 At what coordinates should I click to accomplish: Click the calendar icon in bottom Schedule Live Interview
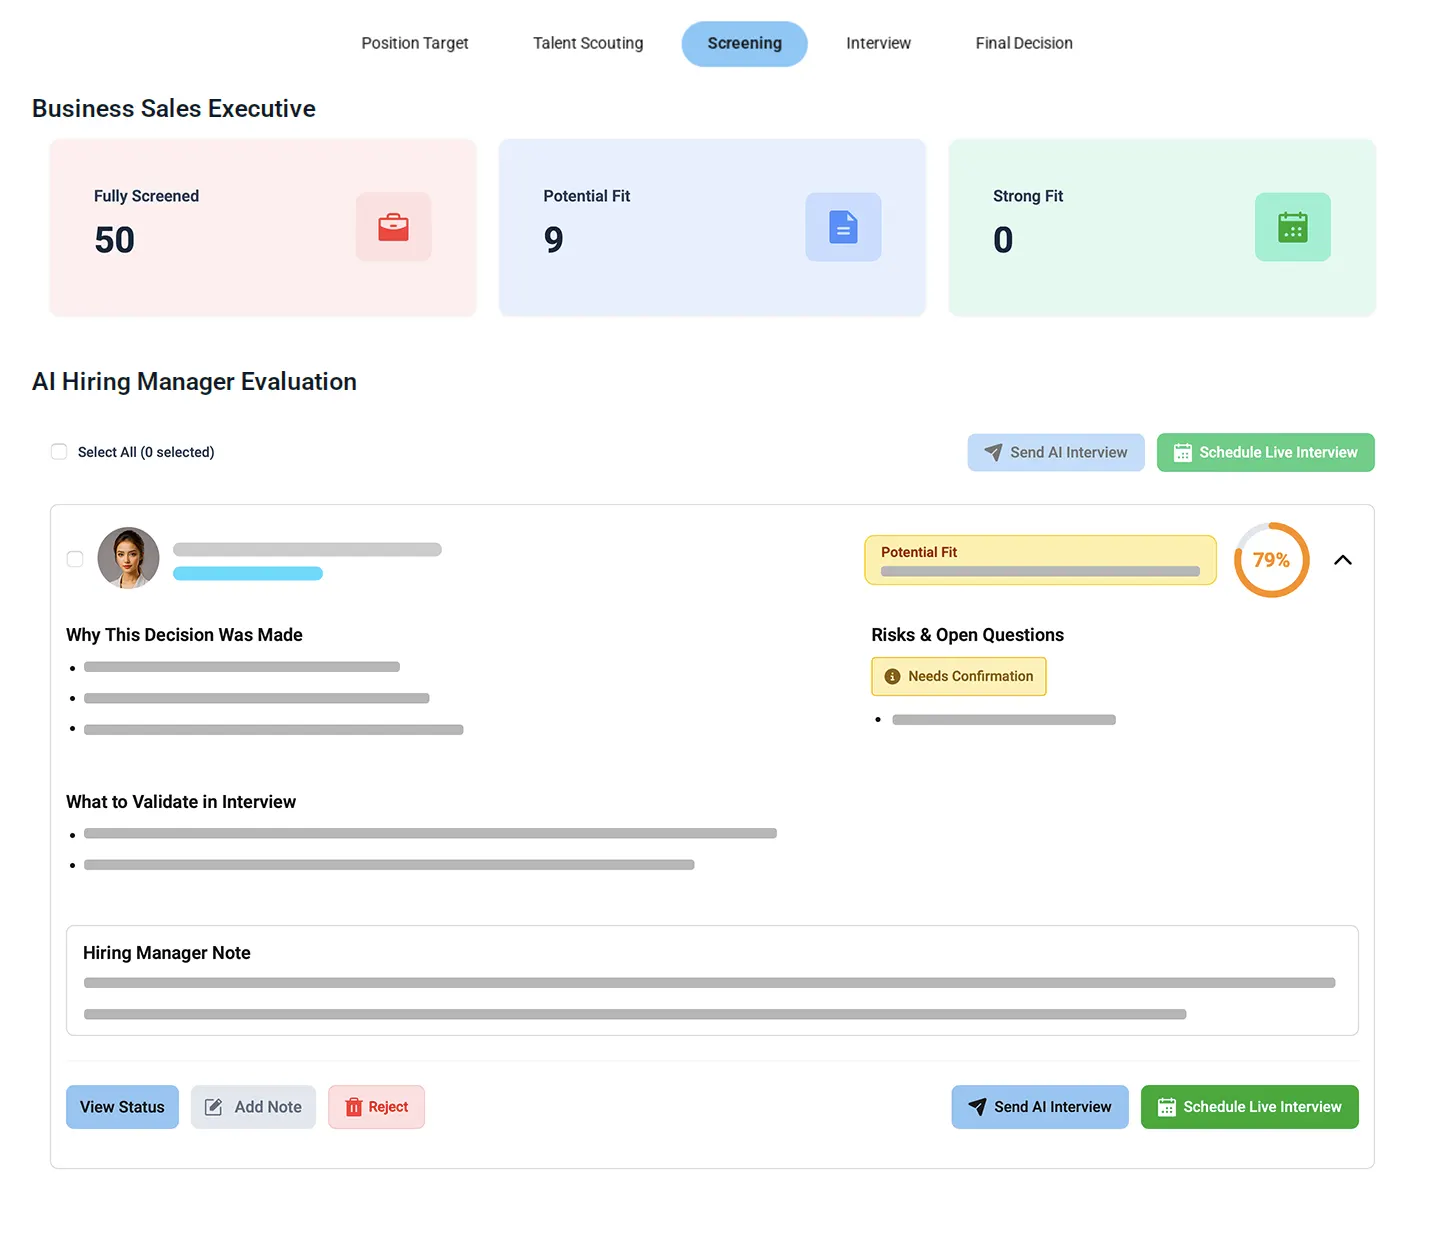(1166, 1107)
